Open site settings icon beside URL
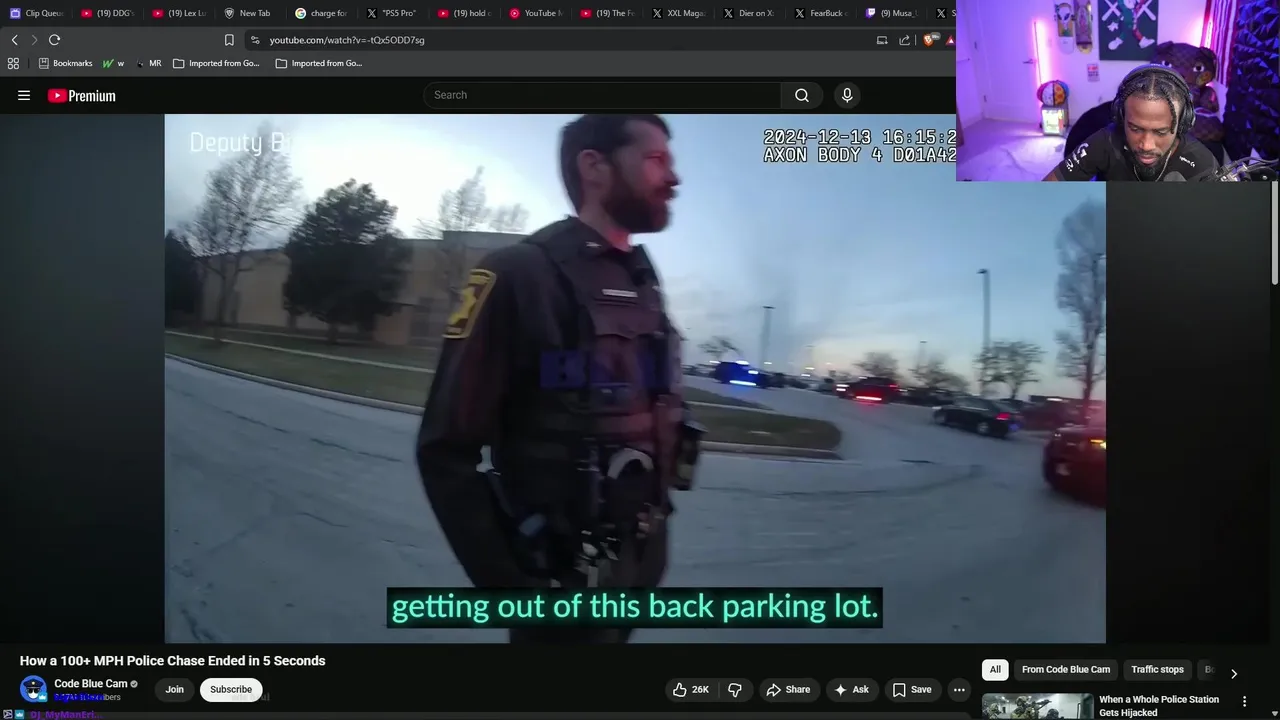This screenshot has height=720, width=1280. (x=255, y=40)
